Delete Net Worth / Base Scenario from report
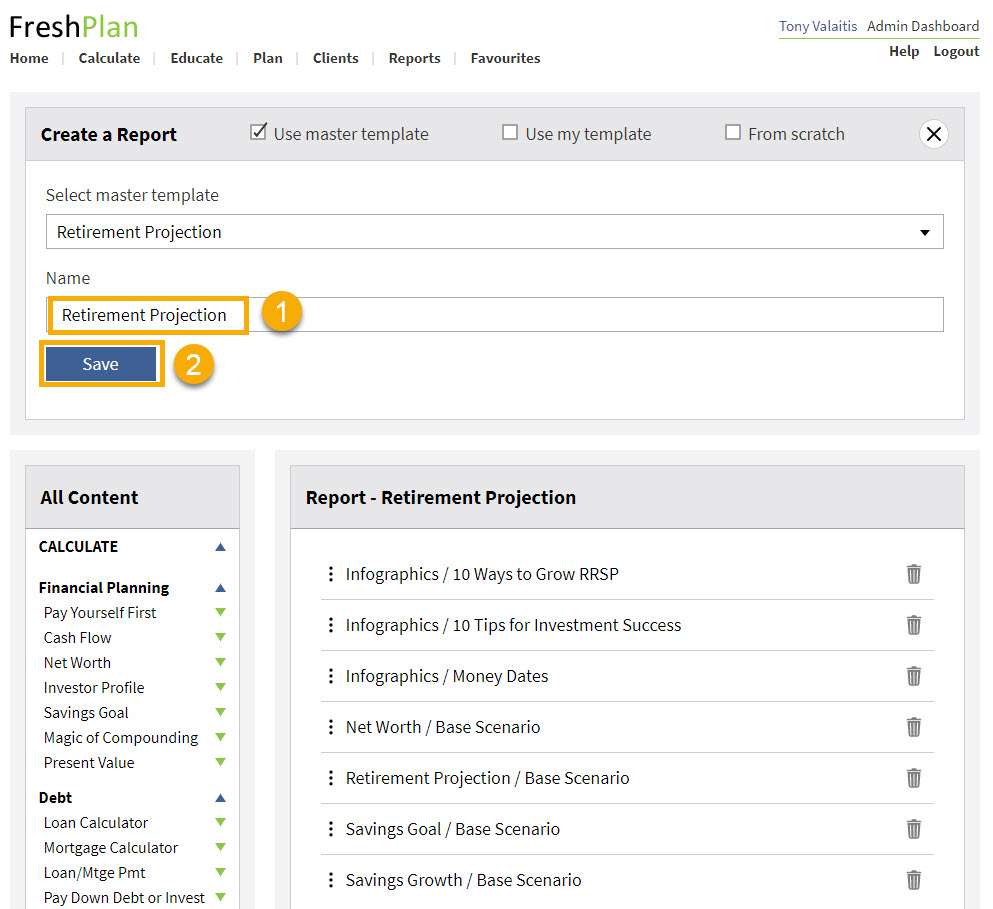 point(913,727)
